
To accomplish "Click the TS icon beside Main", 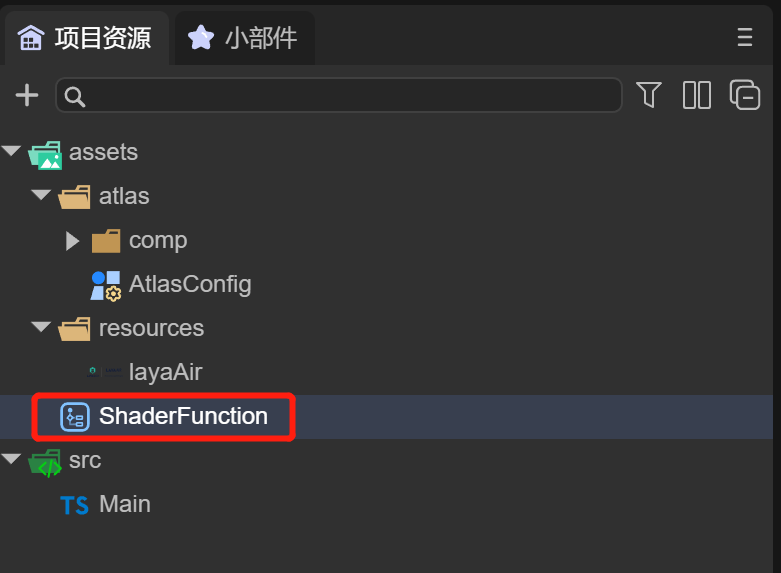I will point(75,505).
